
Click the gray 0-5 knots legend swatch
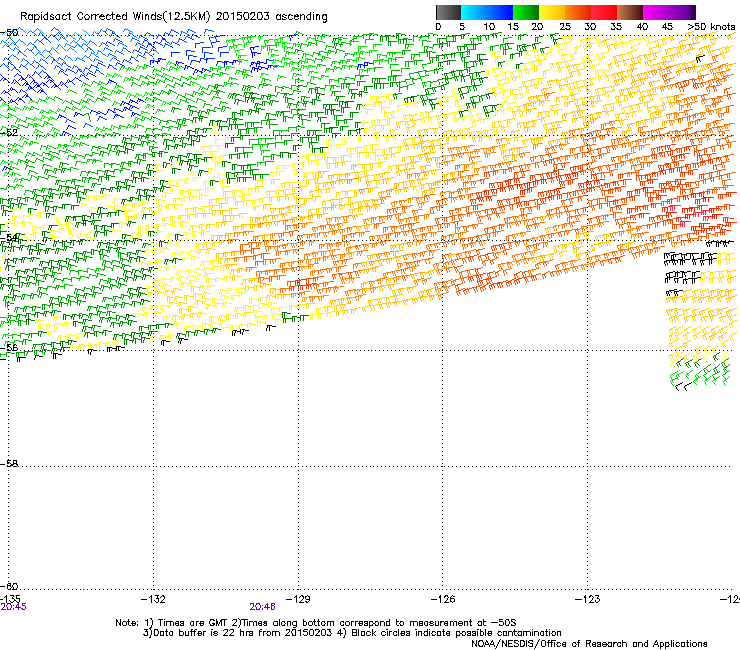[448, 12]
